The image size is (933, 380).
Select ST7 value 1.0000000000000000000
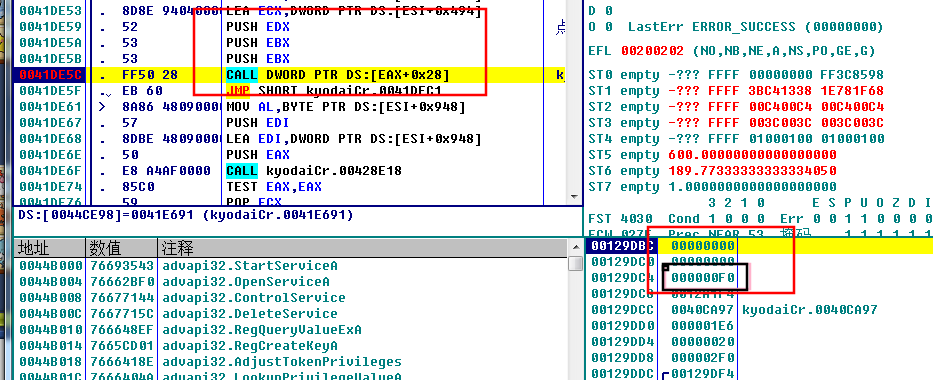752,187
